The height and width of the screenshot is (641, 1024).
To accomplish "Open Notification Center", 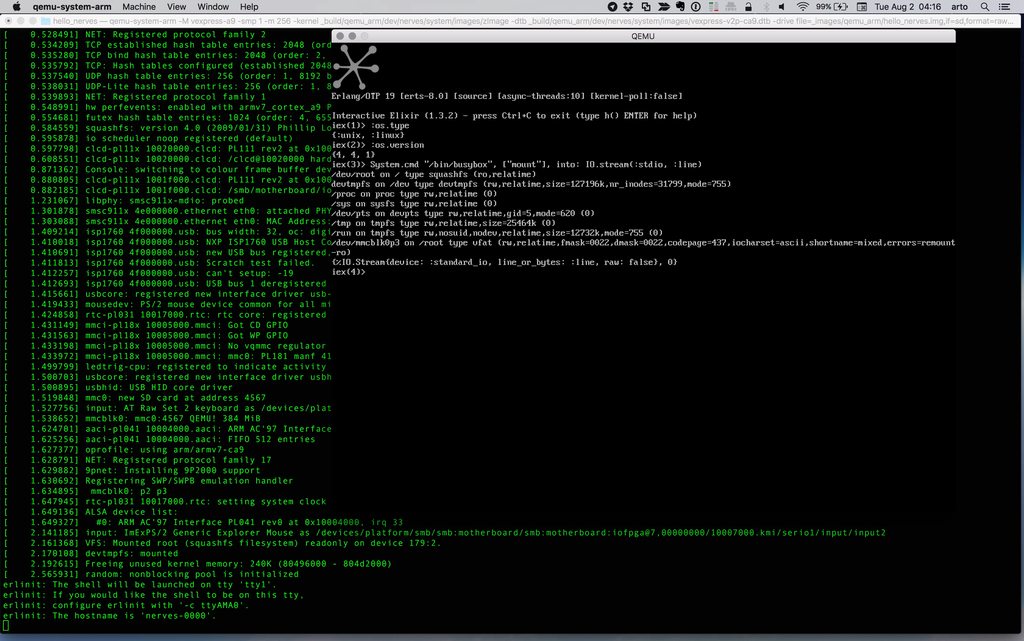I will pos(1002,7).
